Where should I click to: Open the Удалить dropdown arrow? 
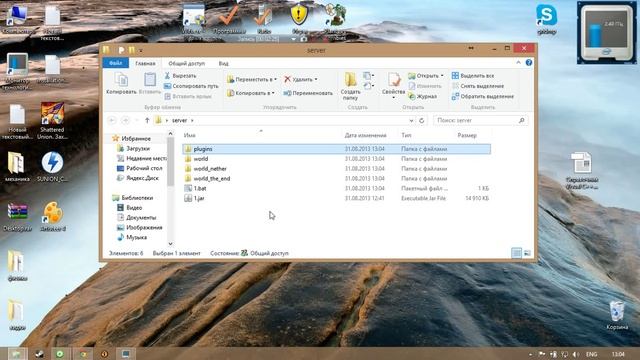[316, 80]
